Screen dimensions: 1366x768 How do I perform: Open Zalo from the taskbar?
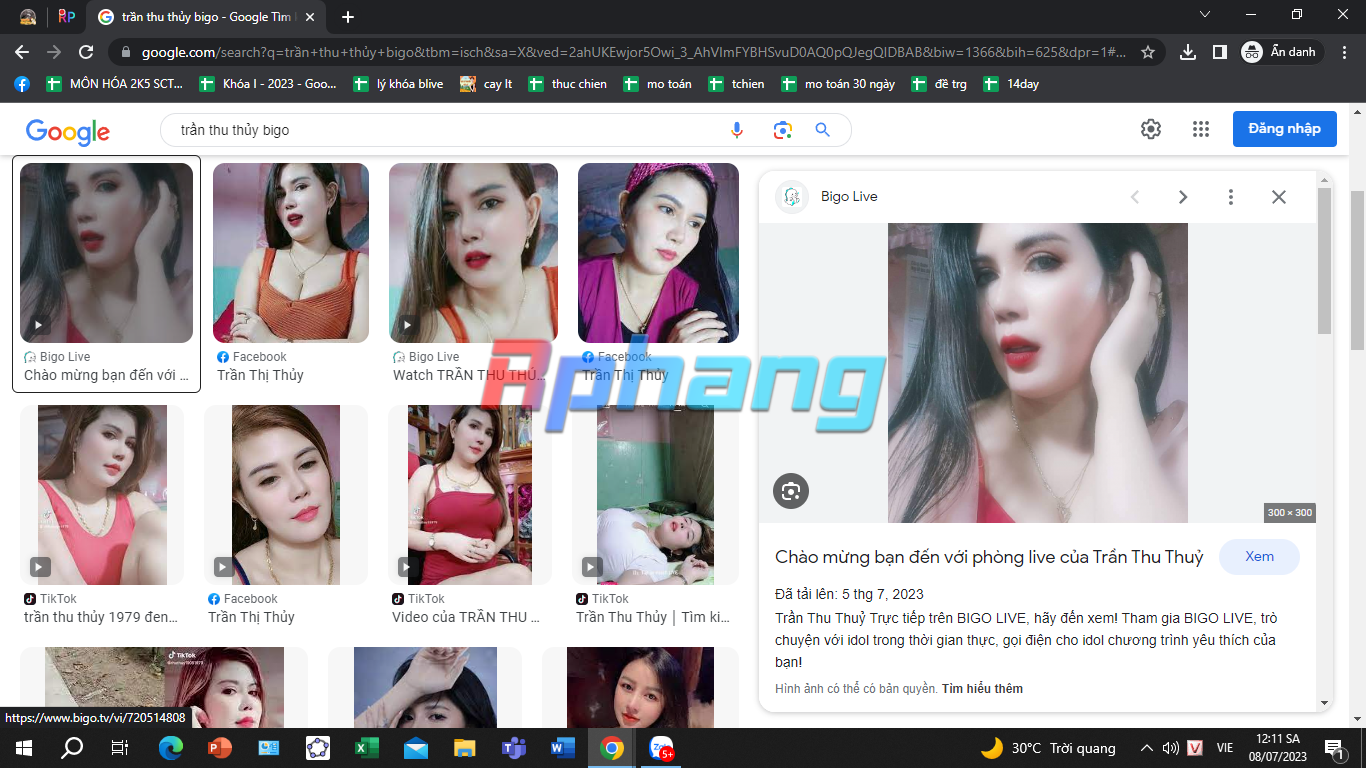662,748
